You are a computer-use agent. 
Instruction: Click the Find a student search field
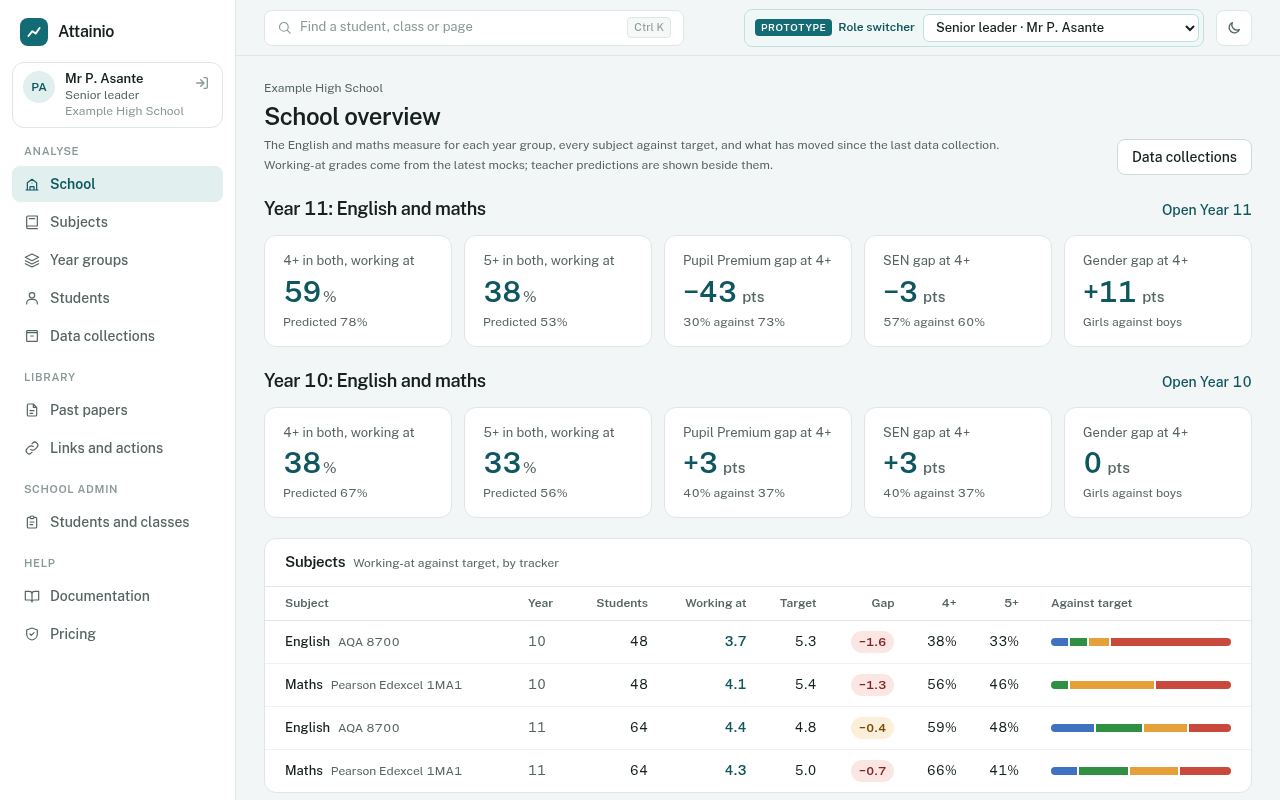(474, 28)
